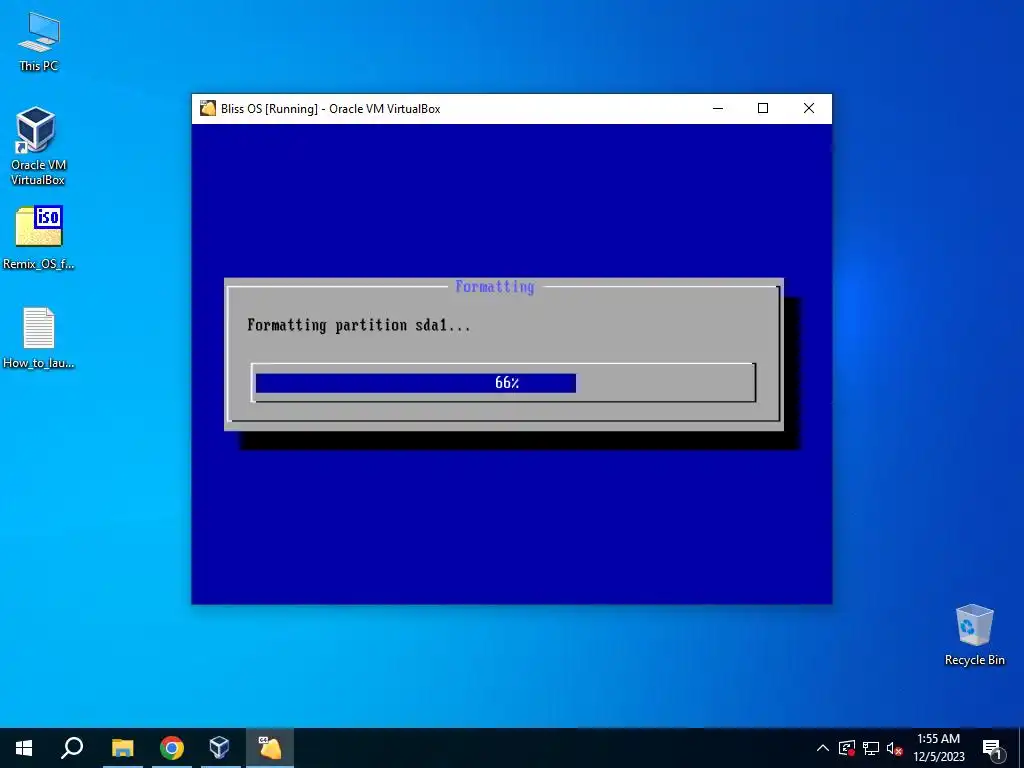Click the security alert tray icon
Image resolution: width=1024 pixels, height=768 pixels.
pyautogui.click(x=847, y=748)
